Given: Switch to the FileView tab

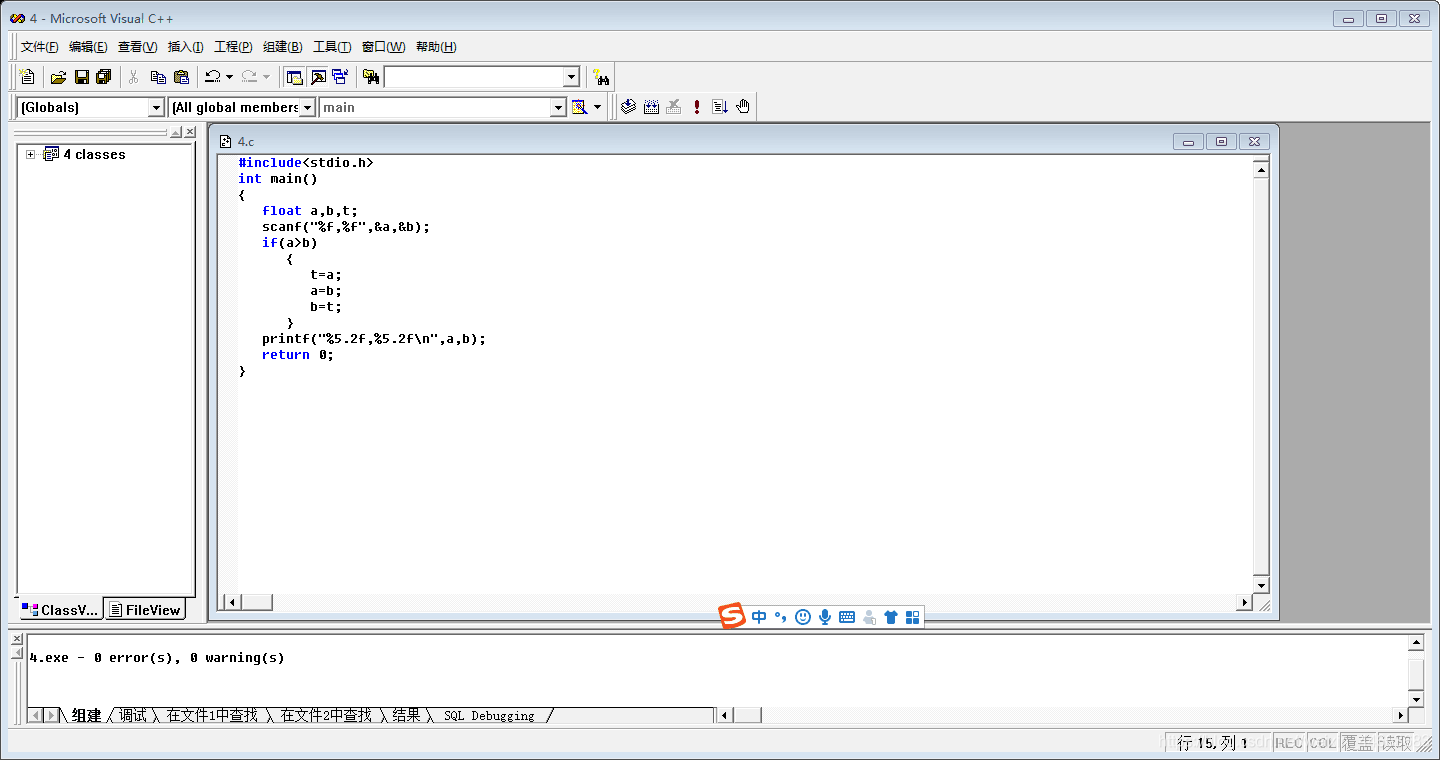Looking at the screenshot, I should pos(145,610).
